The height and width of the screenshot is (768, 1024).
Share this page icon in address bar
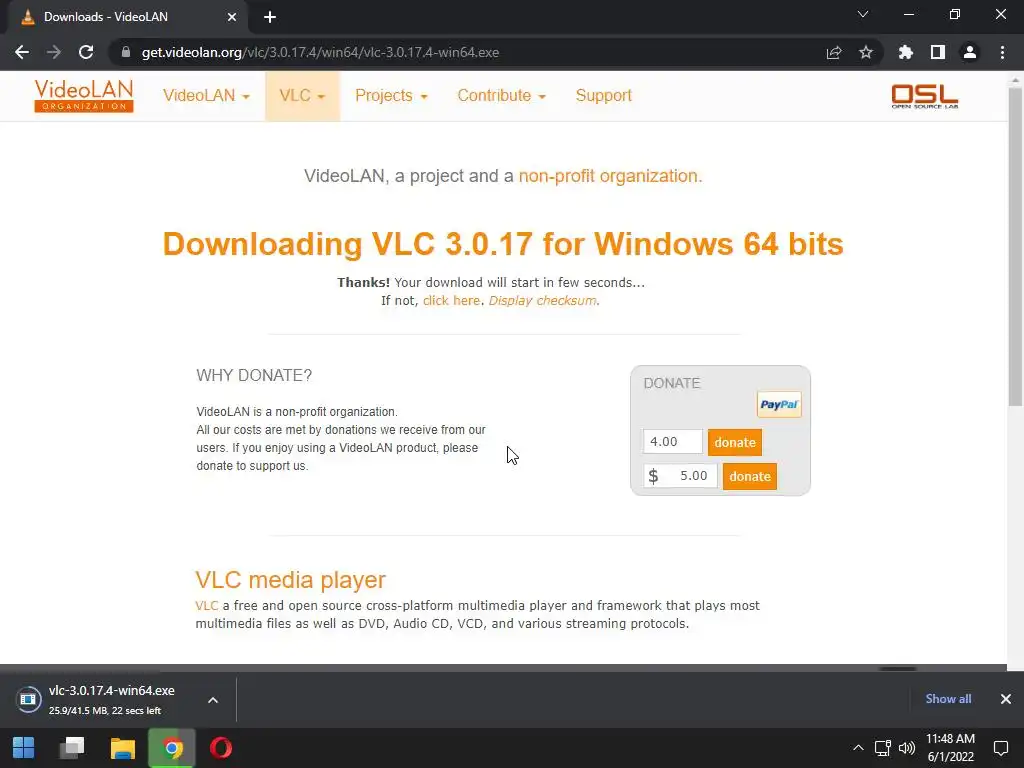pos(834,52)
